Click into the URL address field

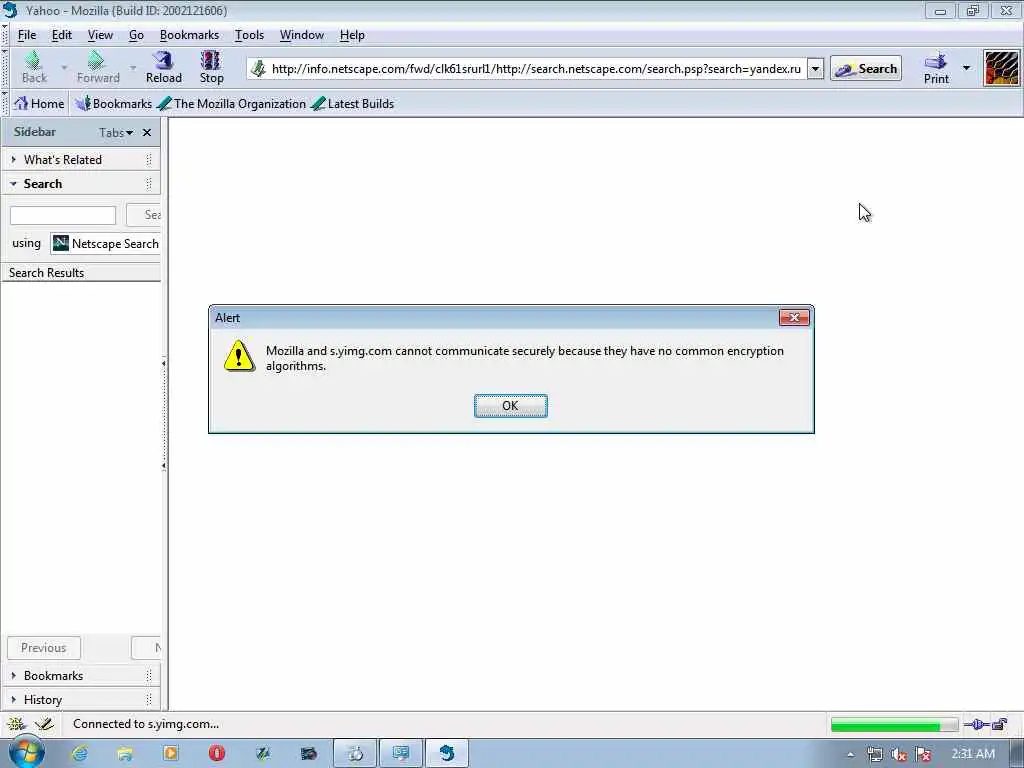point(536,69)
